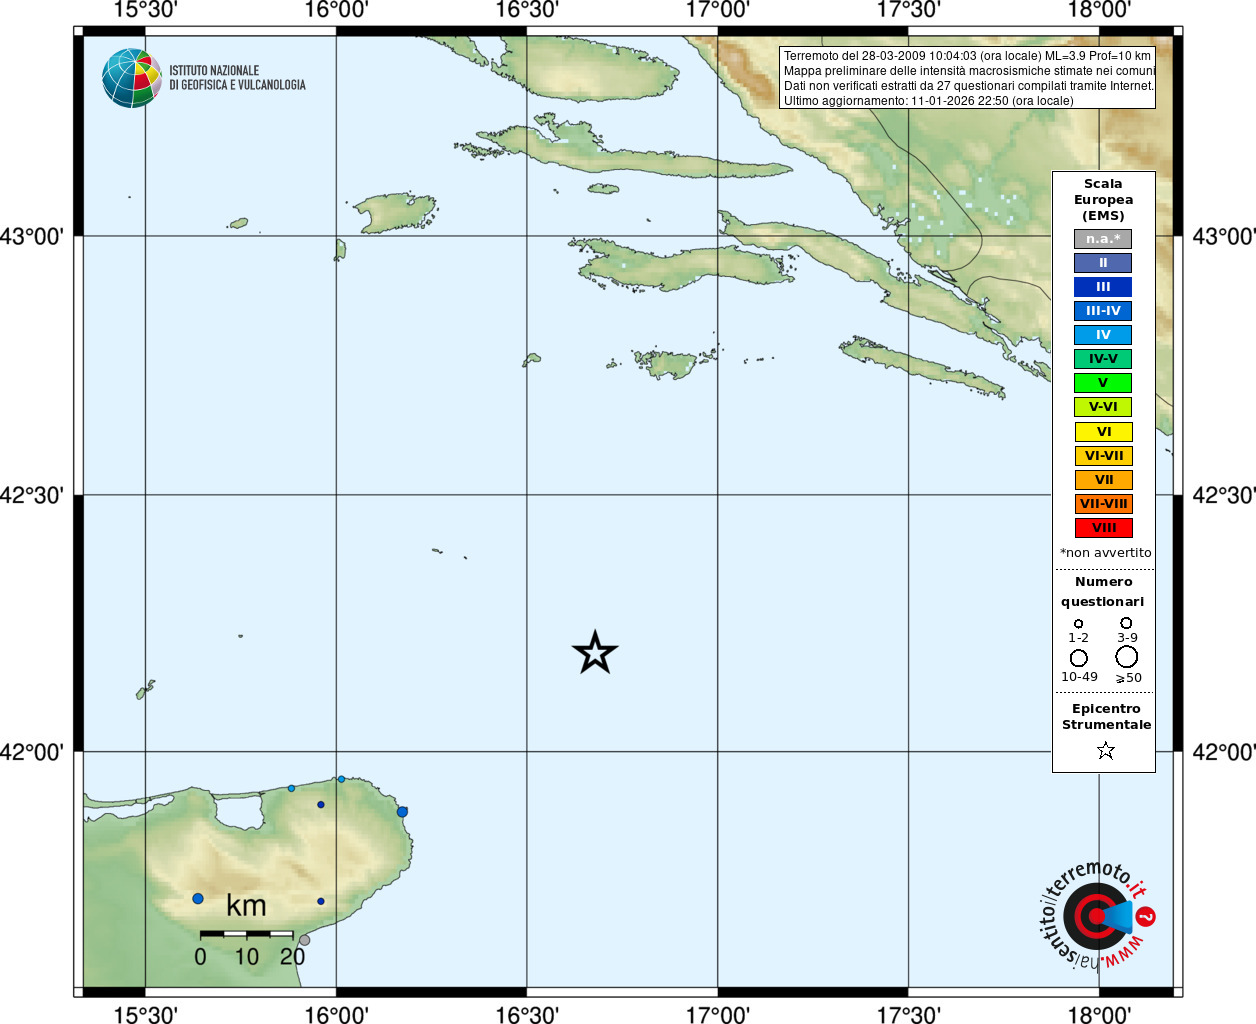1256x1024 pixels.
Task: Click the haisentitoilterremoto.it logo
Action: click(1097, 915)
